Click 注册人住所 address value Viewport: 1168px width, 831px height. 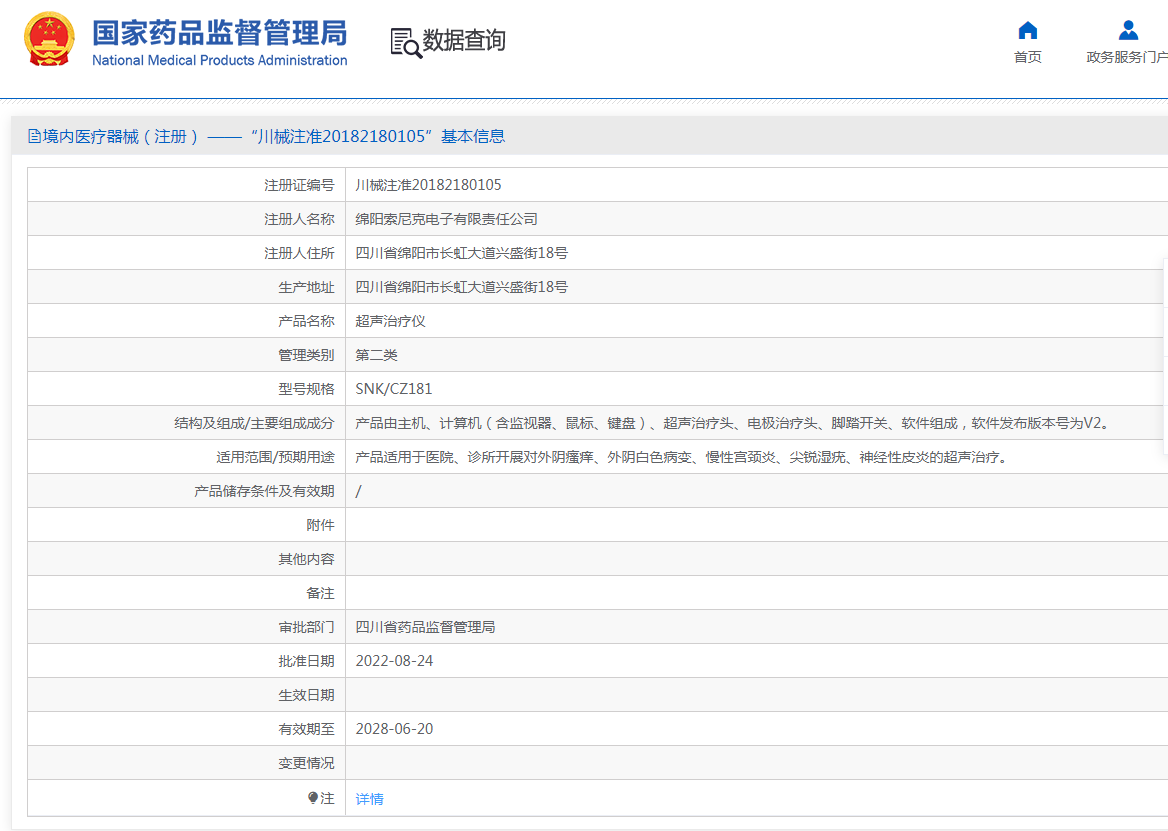tap(461, 253)
